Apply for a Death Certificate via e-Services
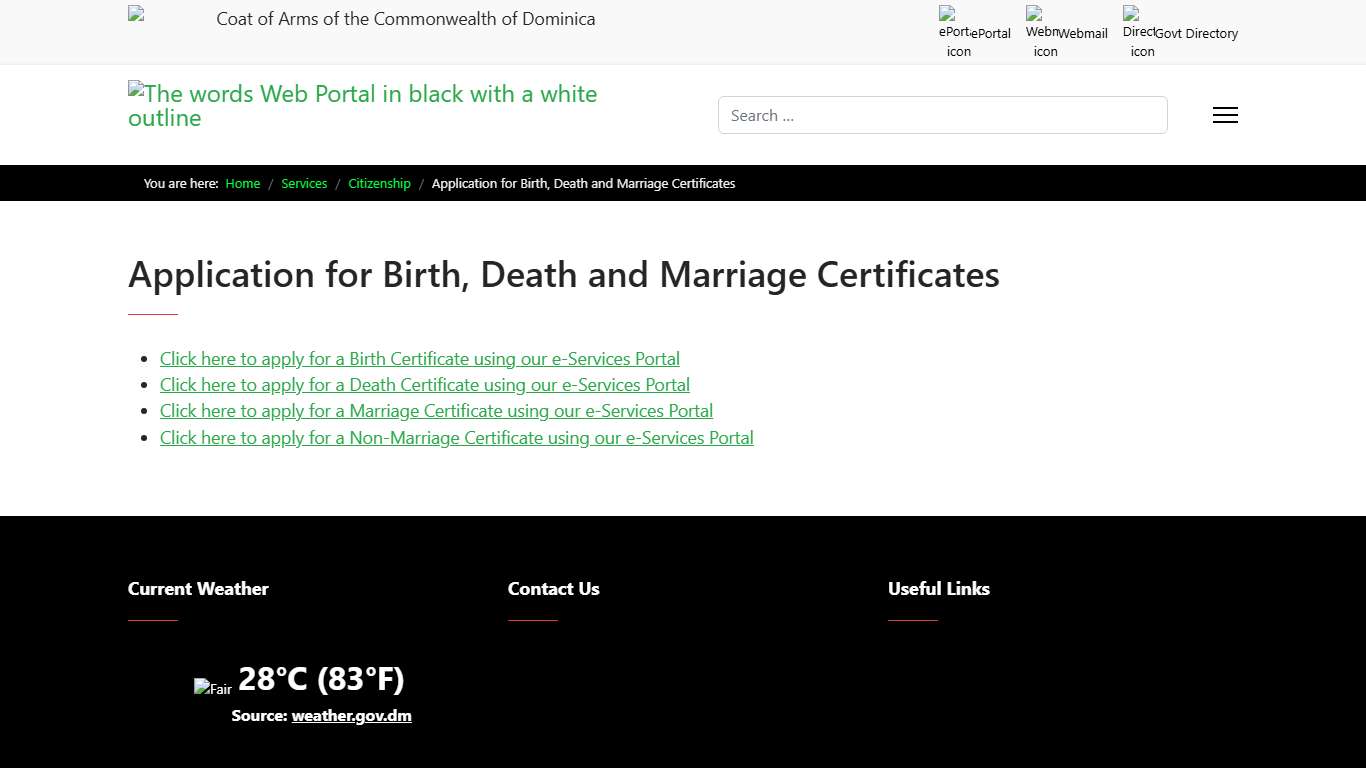 [424, 384]
